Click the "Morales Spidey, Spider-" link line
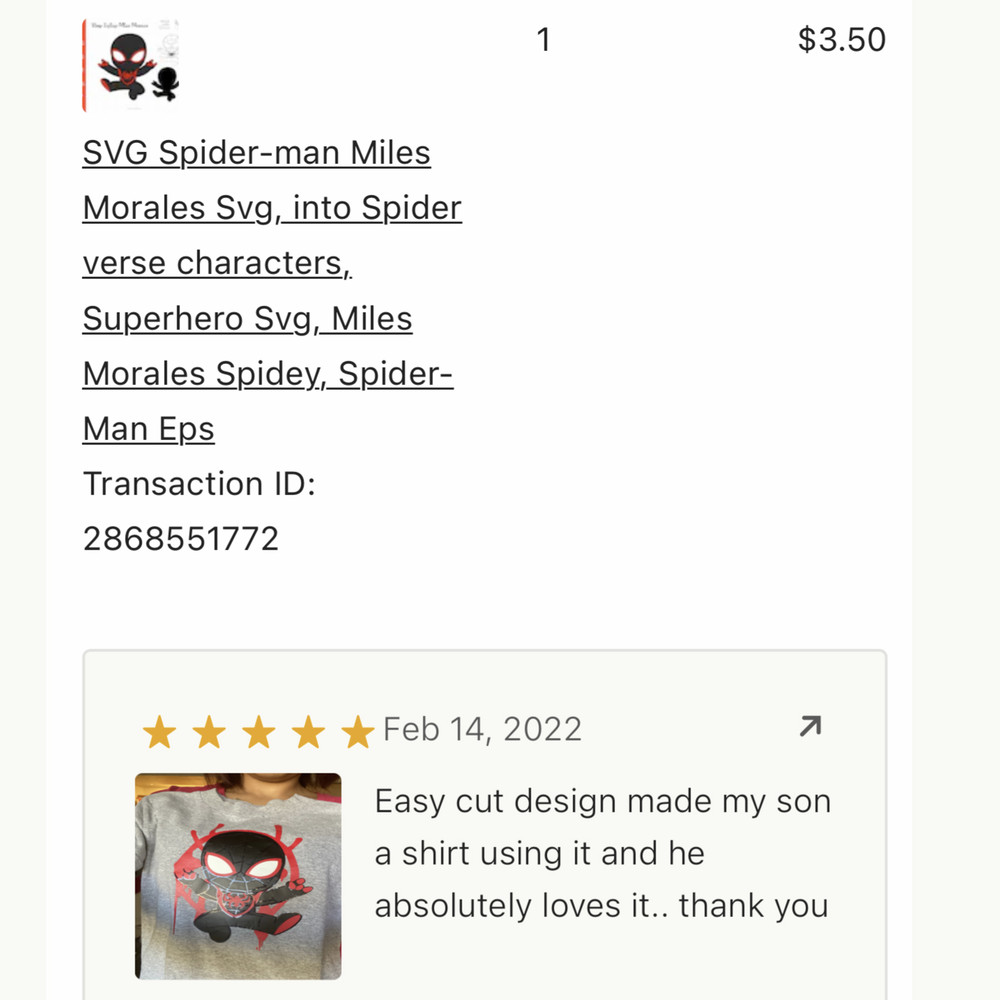This screenshot has width=1000, height=1000. pyautogui.click(x=268, y=374)
